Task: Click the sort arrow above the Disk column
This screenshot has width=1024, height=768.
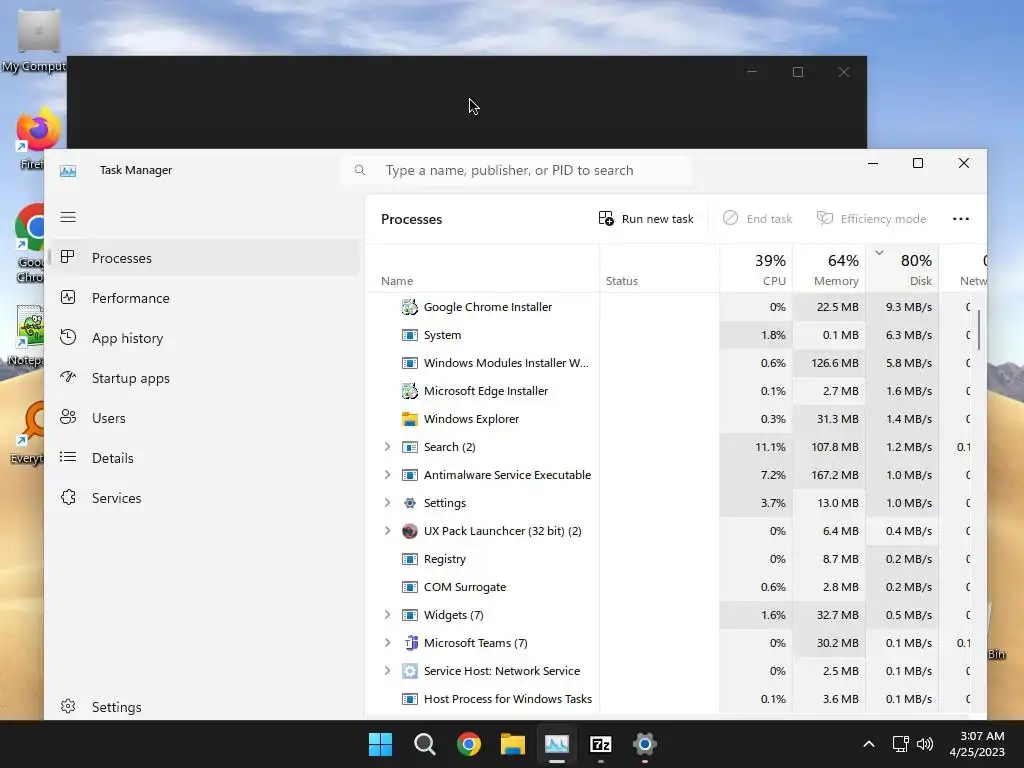Action: tap(879, 253)
